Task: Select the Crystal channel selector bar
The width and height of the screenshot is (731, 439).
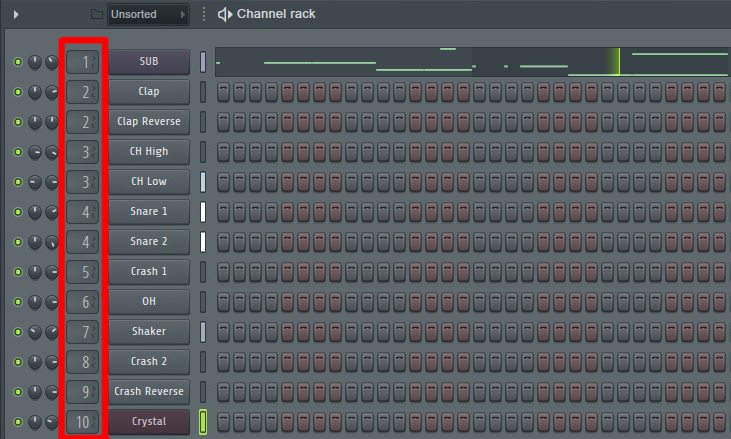Action: pos(203,422)
